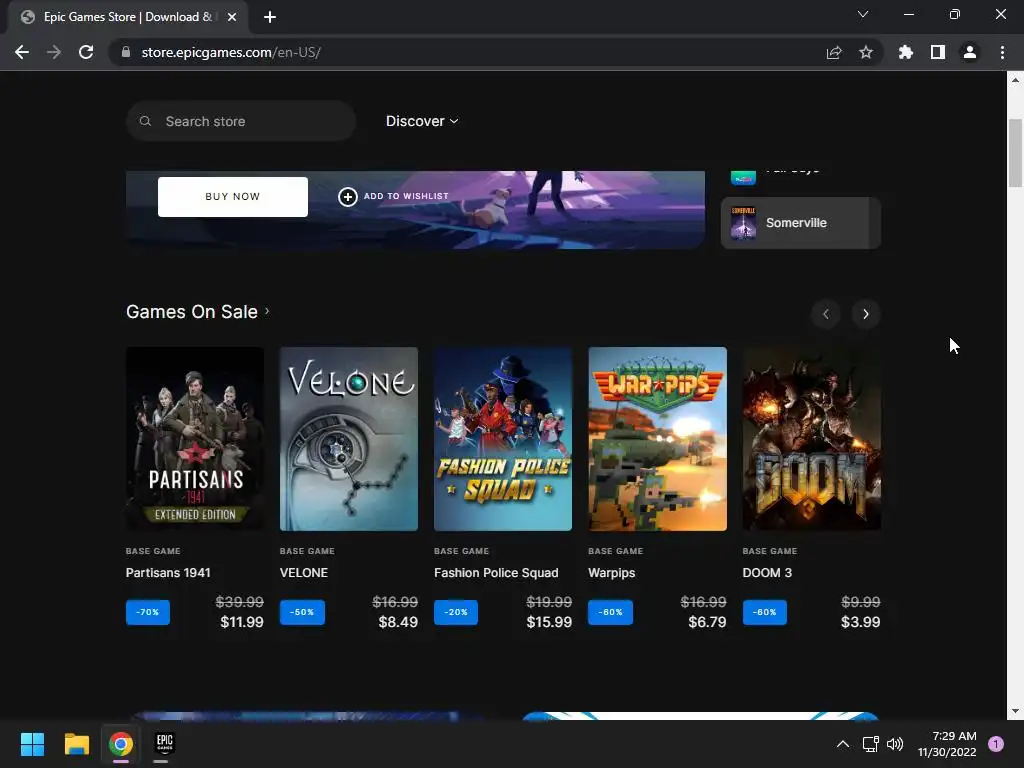
Task: Open the Games On Sale section link
Action: [197, 312]
